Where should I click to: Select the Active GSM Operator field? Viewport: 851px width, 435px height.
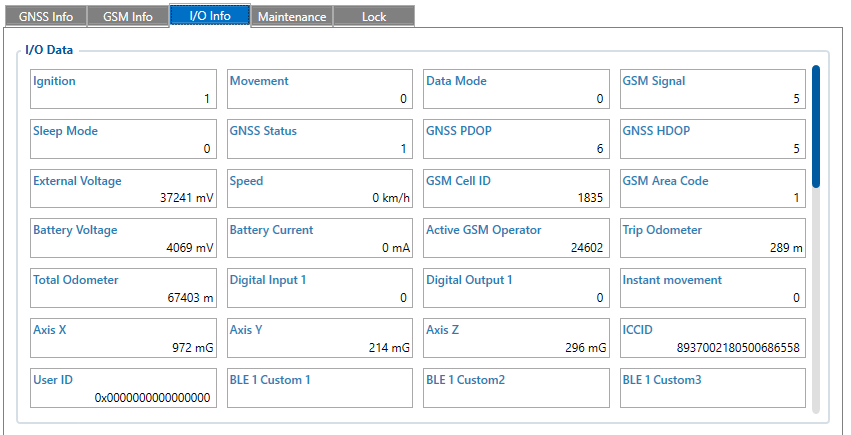point(516,238)
